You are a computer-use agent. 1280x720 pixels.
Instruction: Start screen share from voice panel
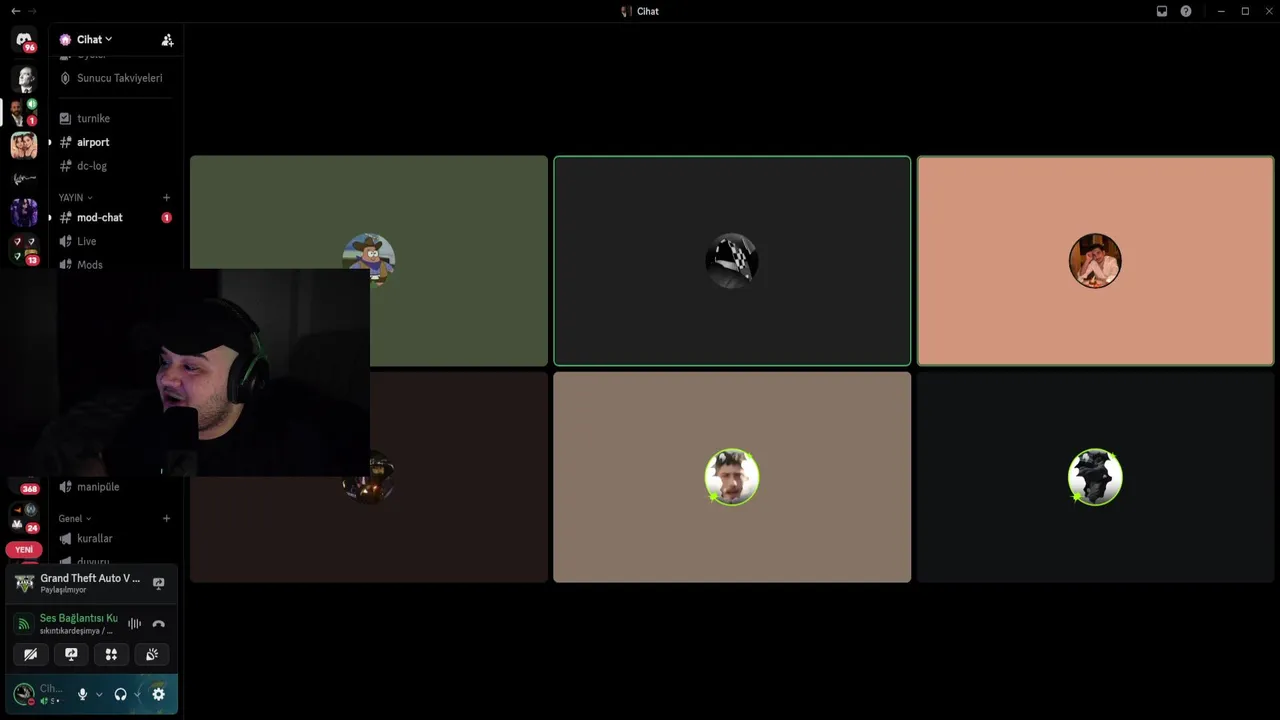71,654
